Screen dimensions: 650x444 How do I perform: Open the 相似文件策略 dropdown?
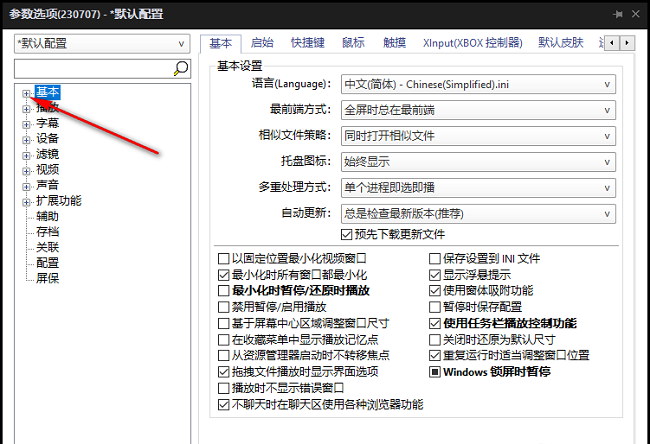point(478,136)
